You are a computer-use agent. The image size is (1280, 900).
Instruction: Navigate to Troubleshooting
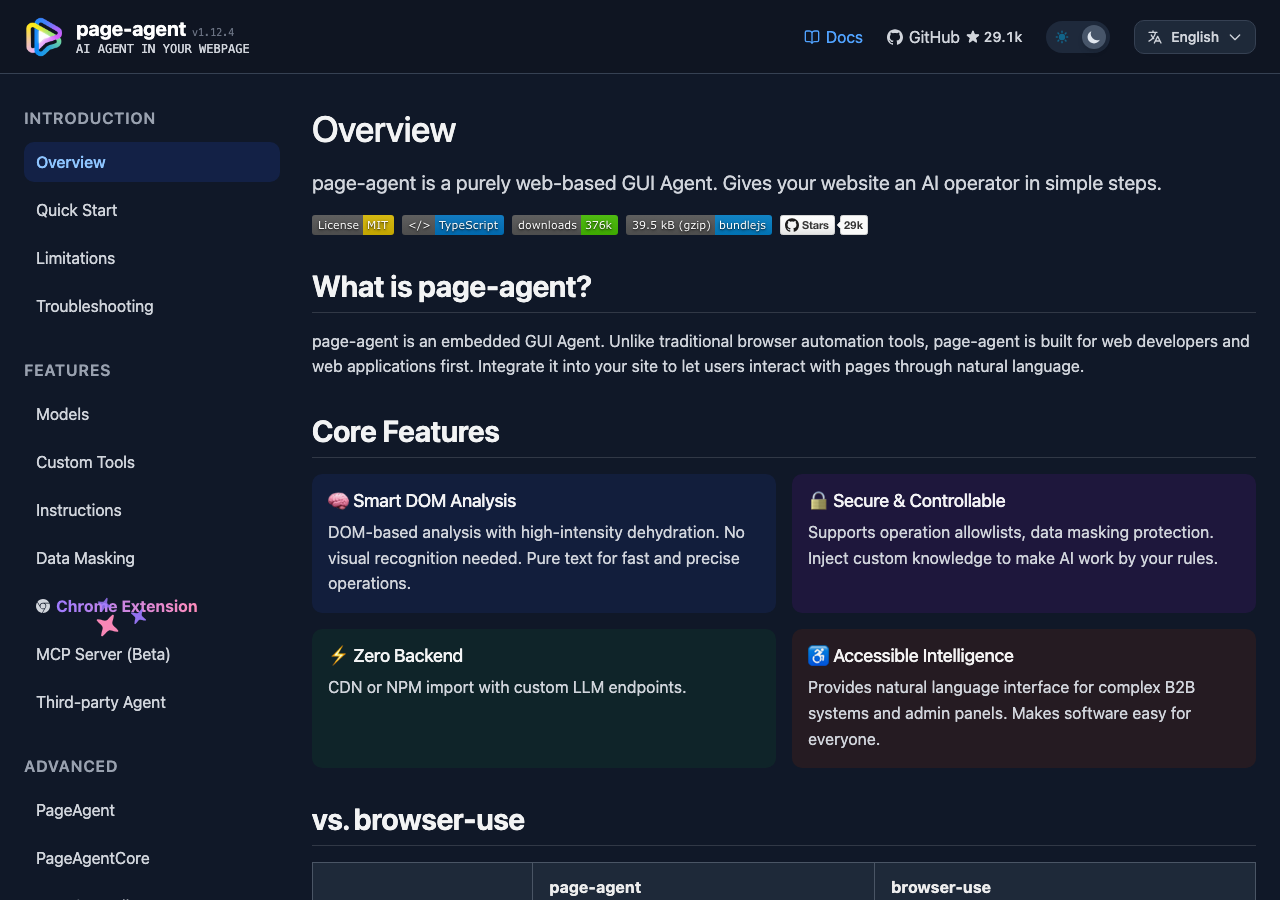[x=152, y=306]
